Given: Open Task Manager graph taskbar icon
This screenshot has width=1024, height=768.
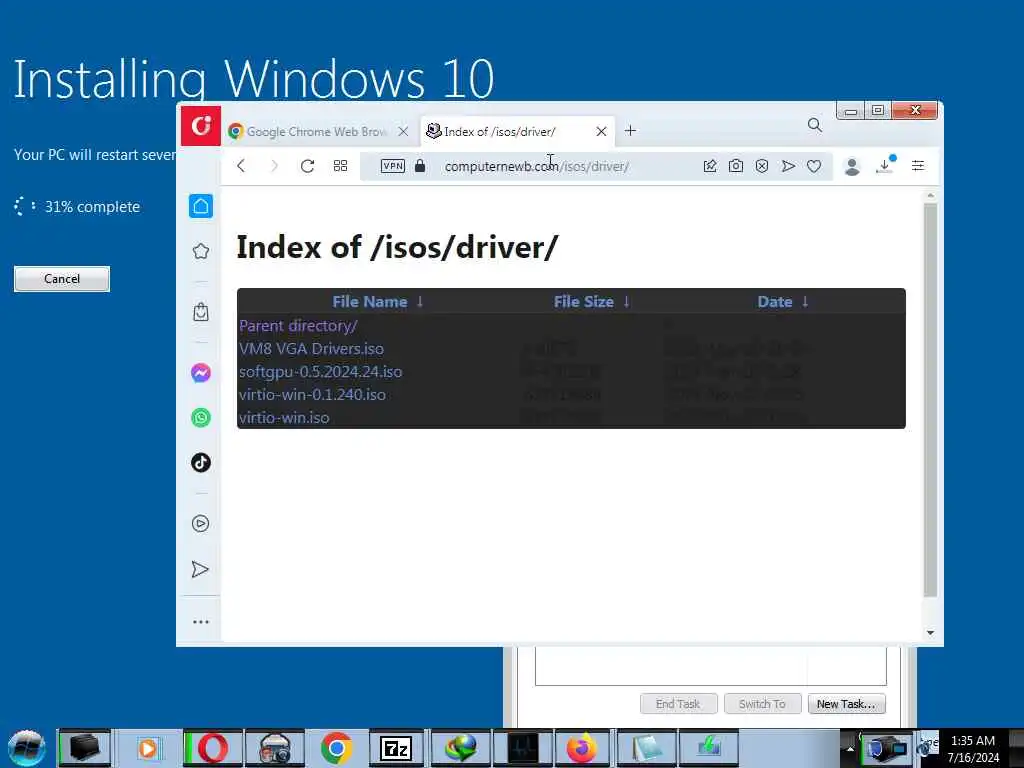Looking at the screenshot, I should 522,748.
